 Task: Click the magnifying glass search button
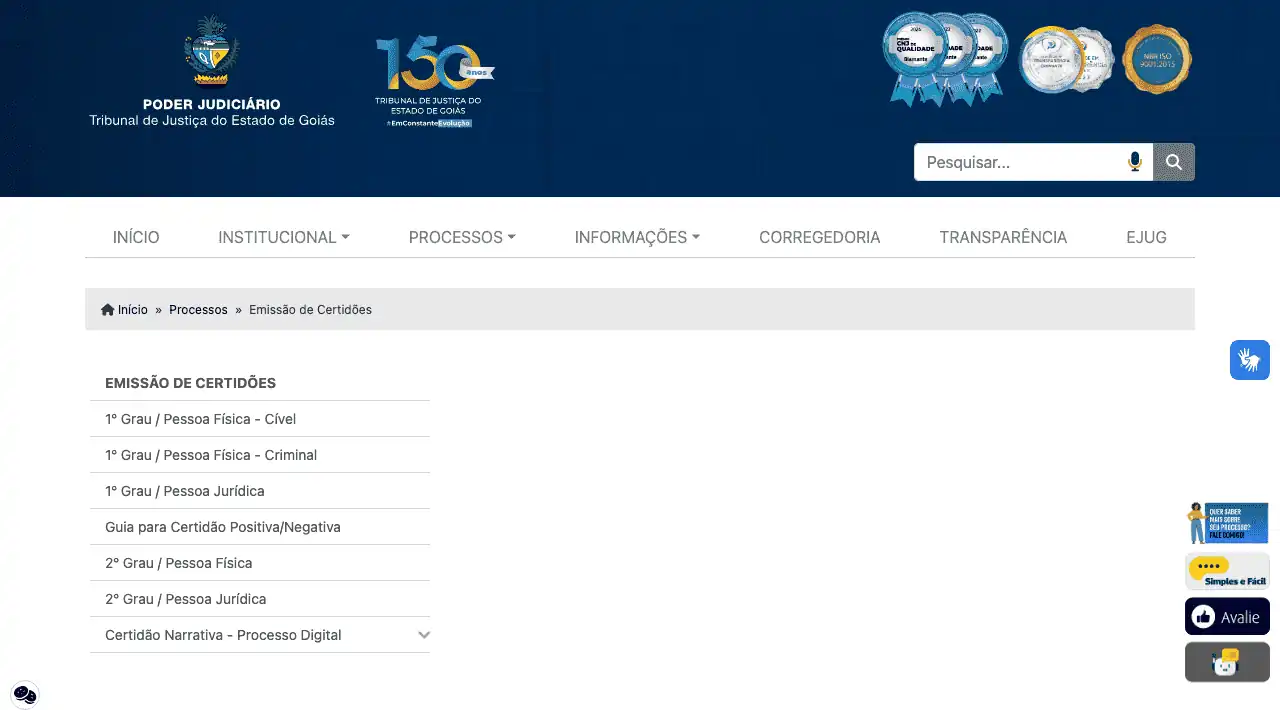point(1174,162)
